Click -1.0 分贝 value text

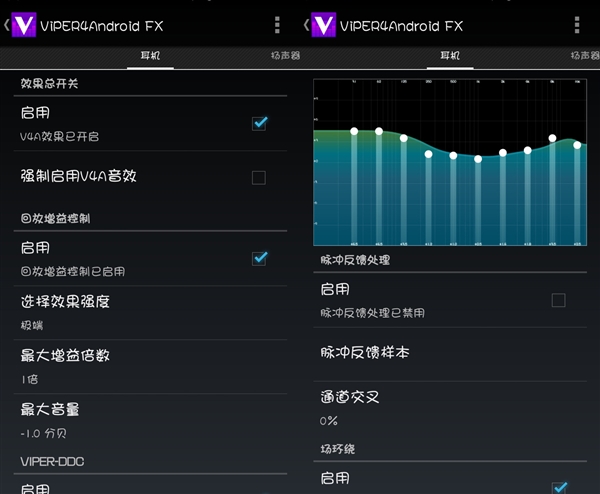43,434
